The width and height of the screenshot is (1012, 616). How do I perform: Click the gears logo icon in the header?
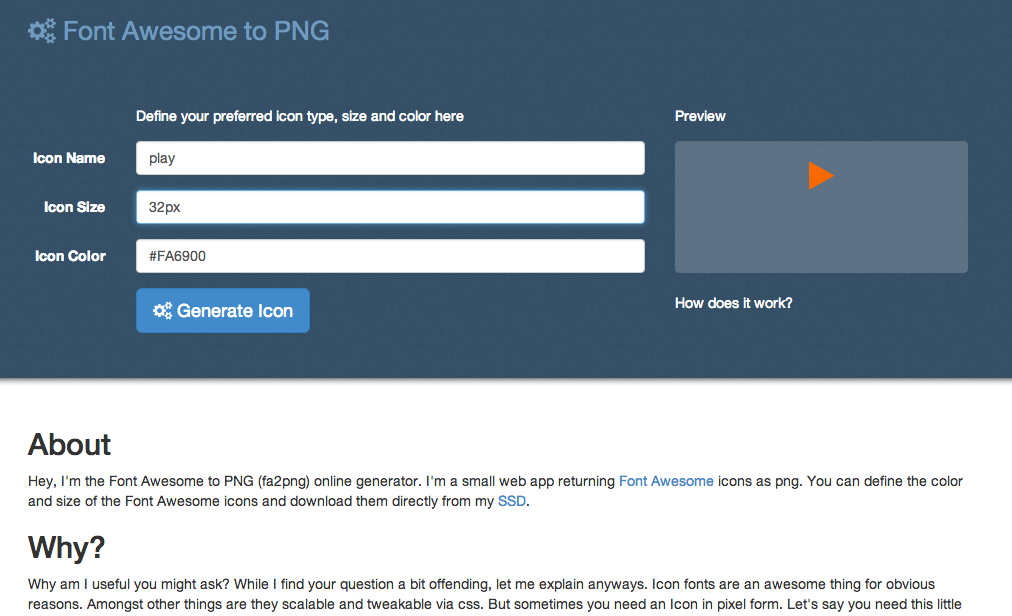pos(42,32)
